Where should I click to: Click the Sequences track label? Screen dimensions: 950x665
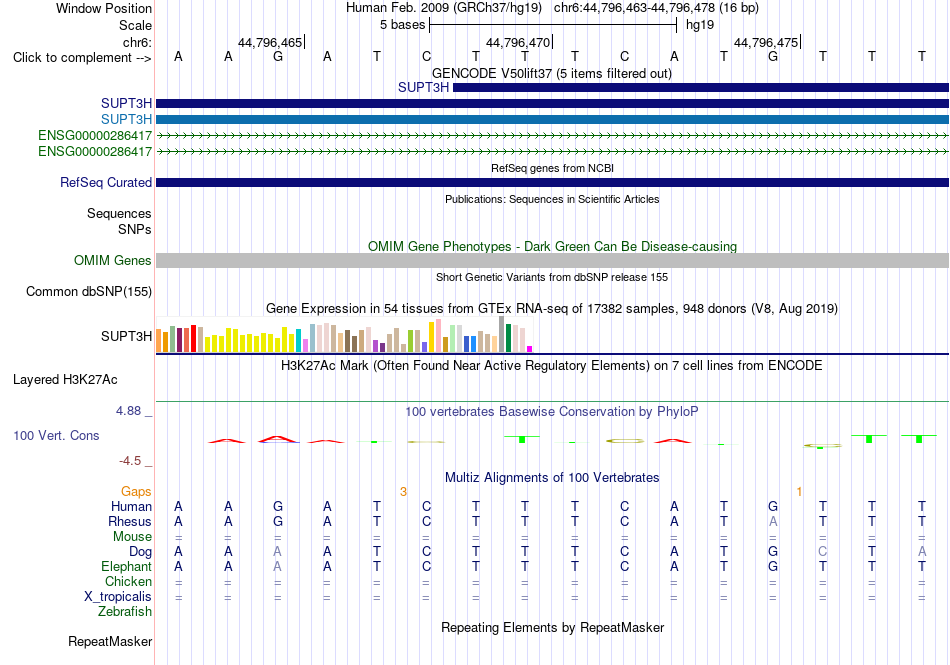[x=119, y=213]
